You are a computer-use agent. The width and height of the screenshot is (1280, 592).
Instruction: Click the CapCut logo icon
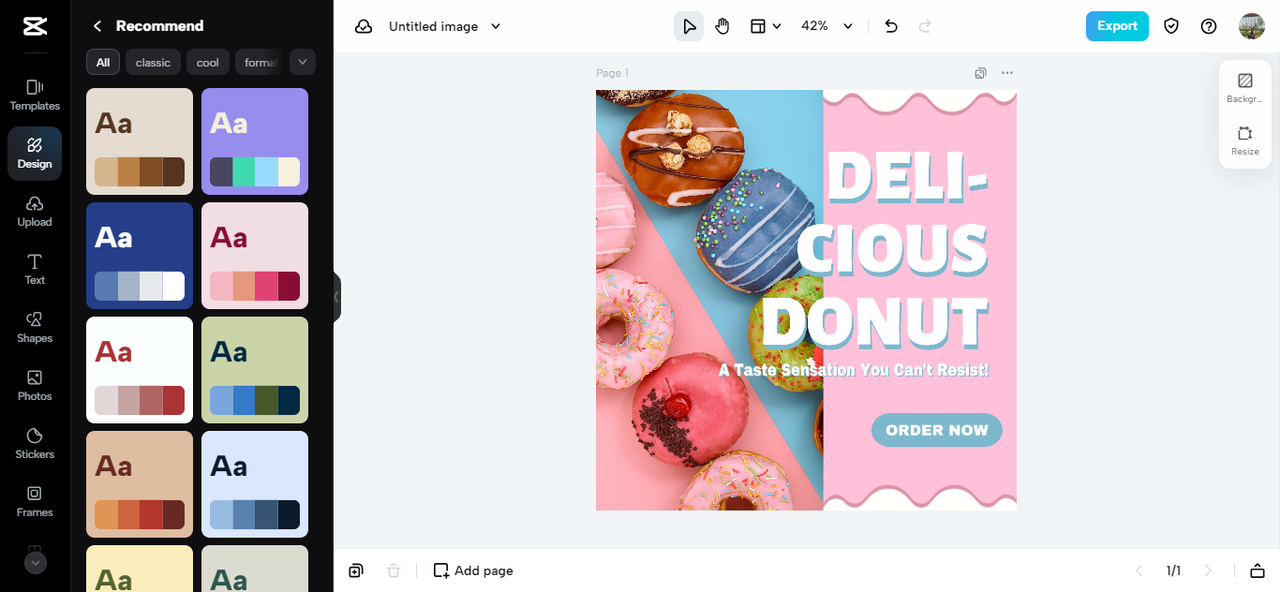[35, 27]
